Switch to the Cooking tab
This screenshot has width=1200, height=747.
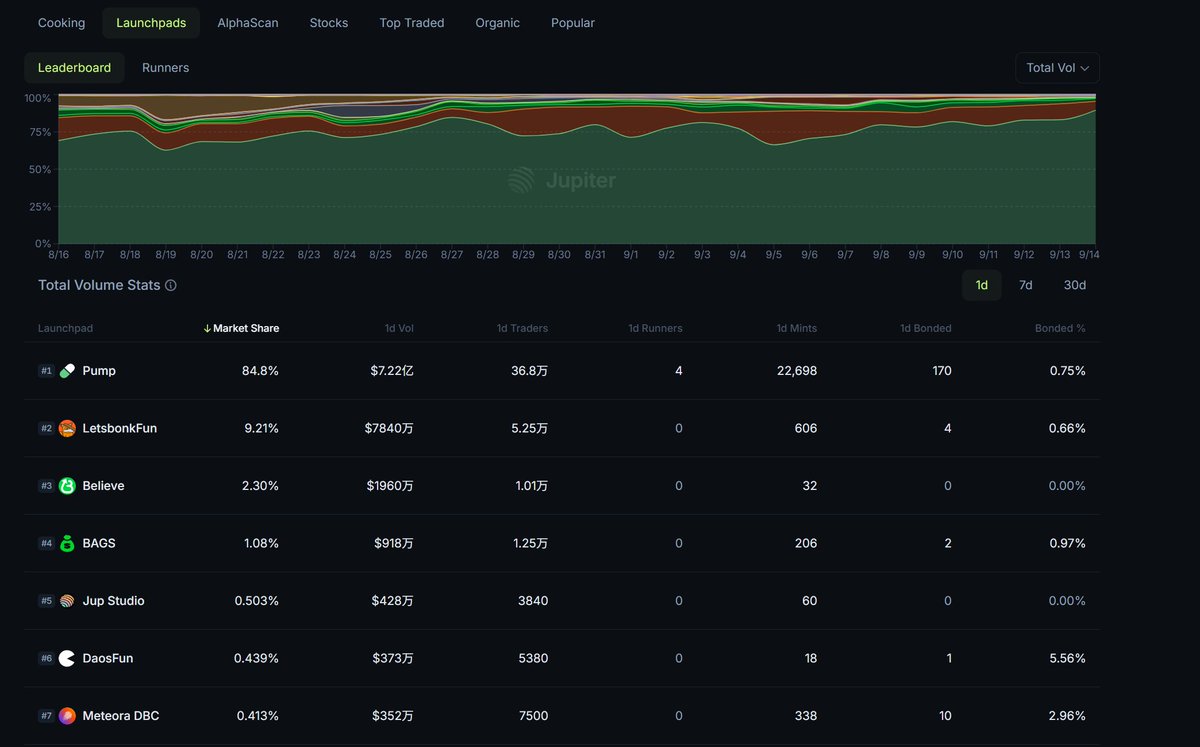61,22
